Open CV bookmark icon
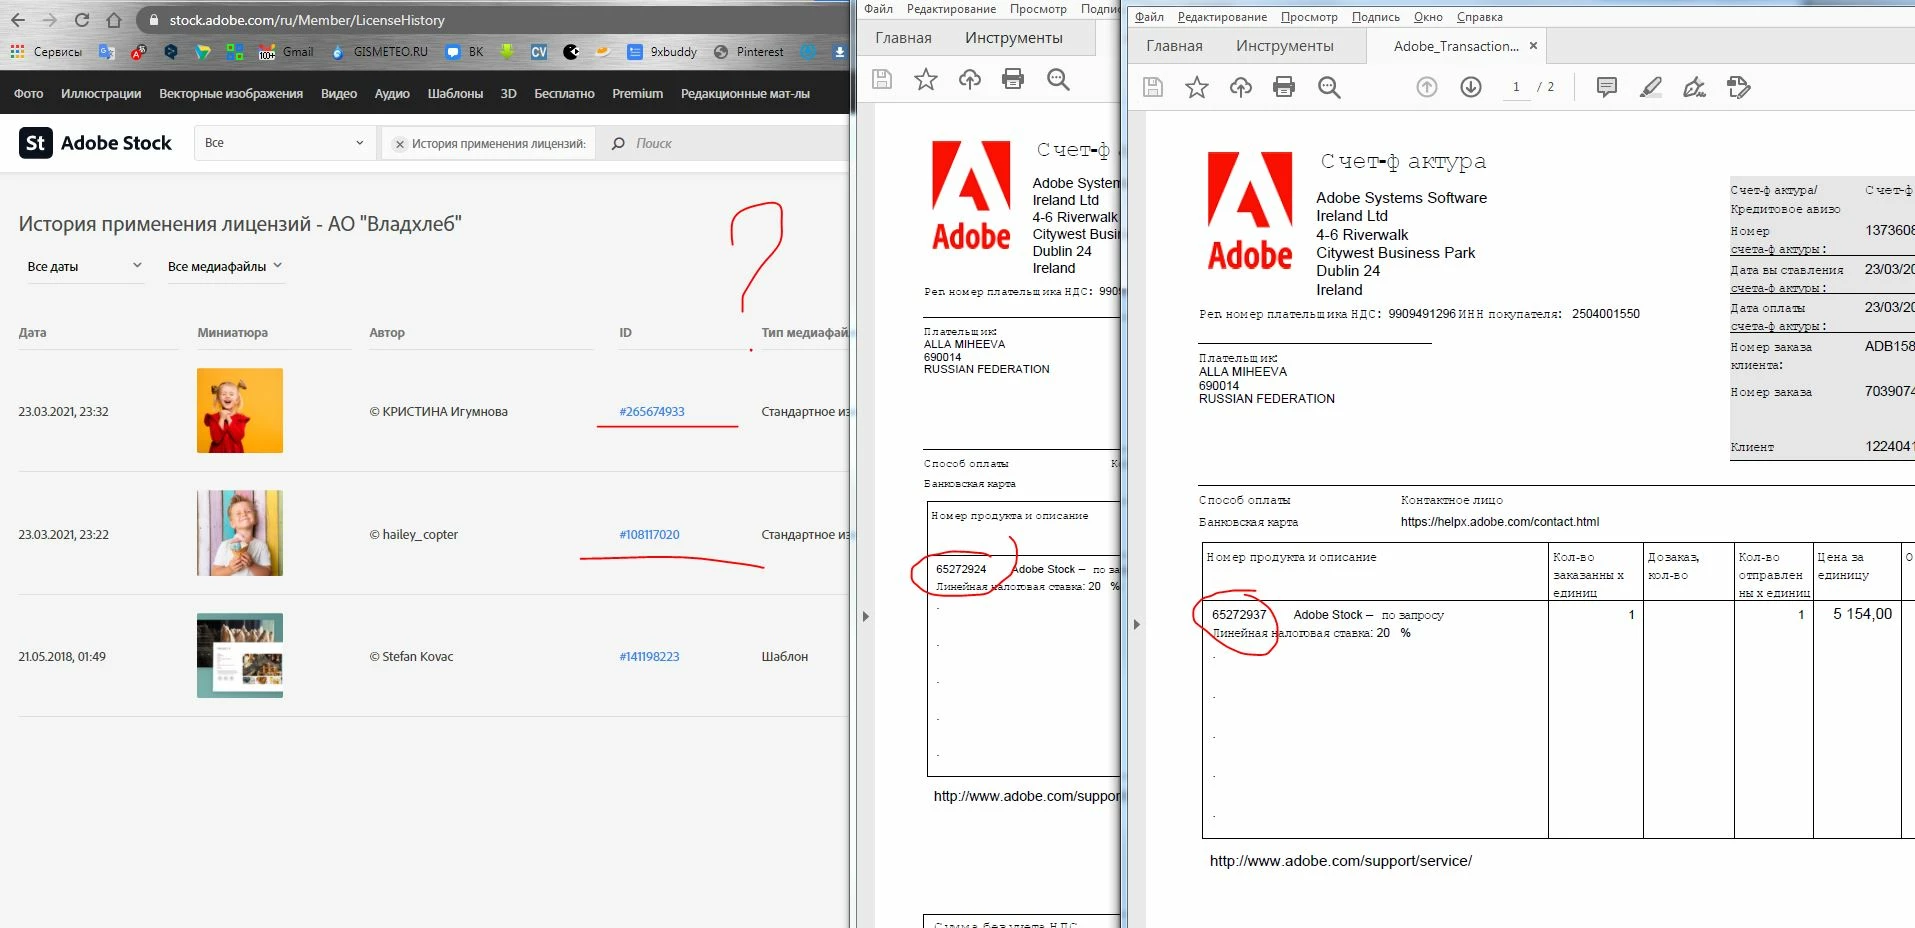Viewport: 1915px width, 928px height. (539, 52)
